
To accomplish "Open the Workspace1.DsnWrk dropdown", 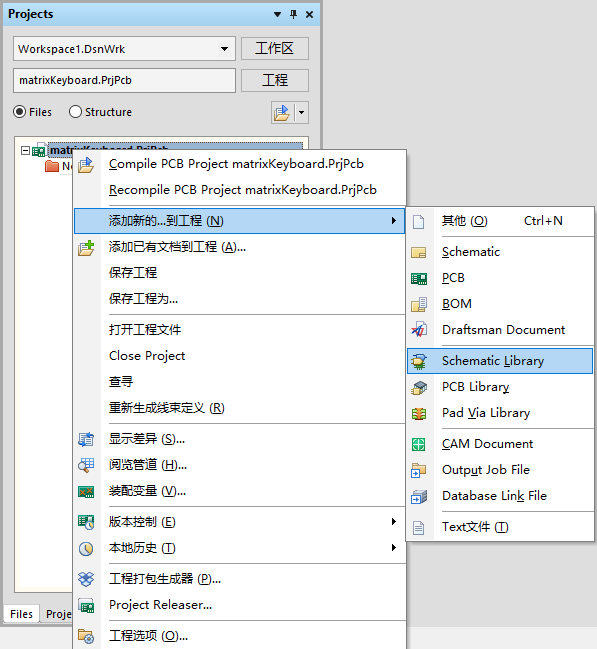I will [x=224, y=49].
